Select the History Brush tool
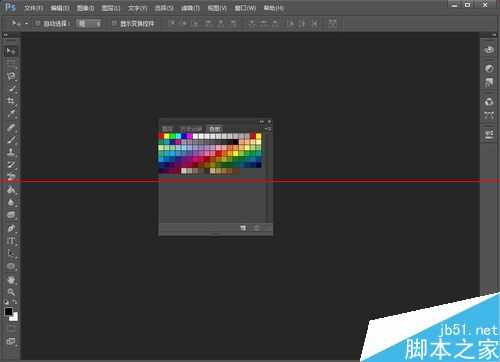 point(11,165)
